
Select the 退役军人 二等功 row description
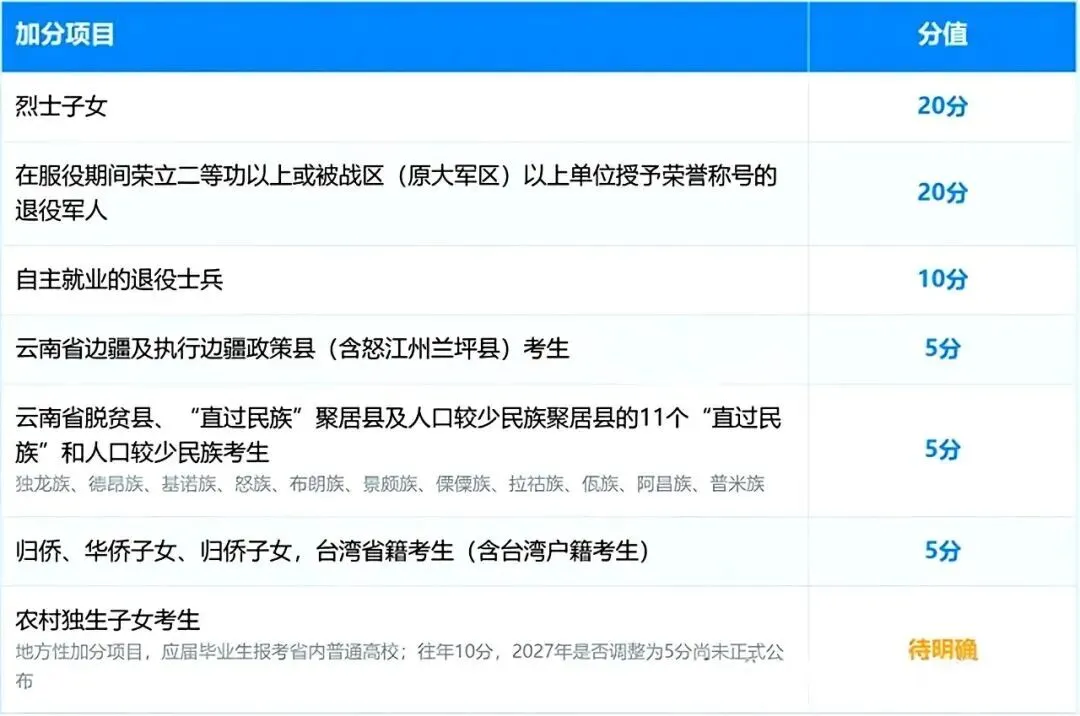[x=396, y=193]
